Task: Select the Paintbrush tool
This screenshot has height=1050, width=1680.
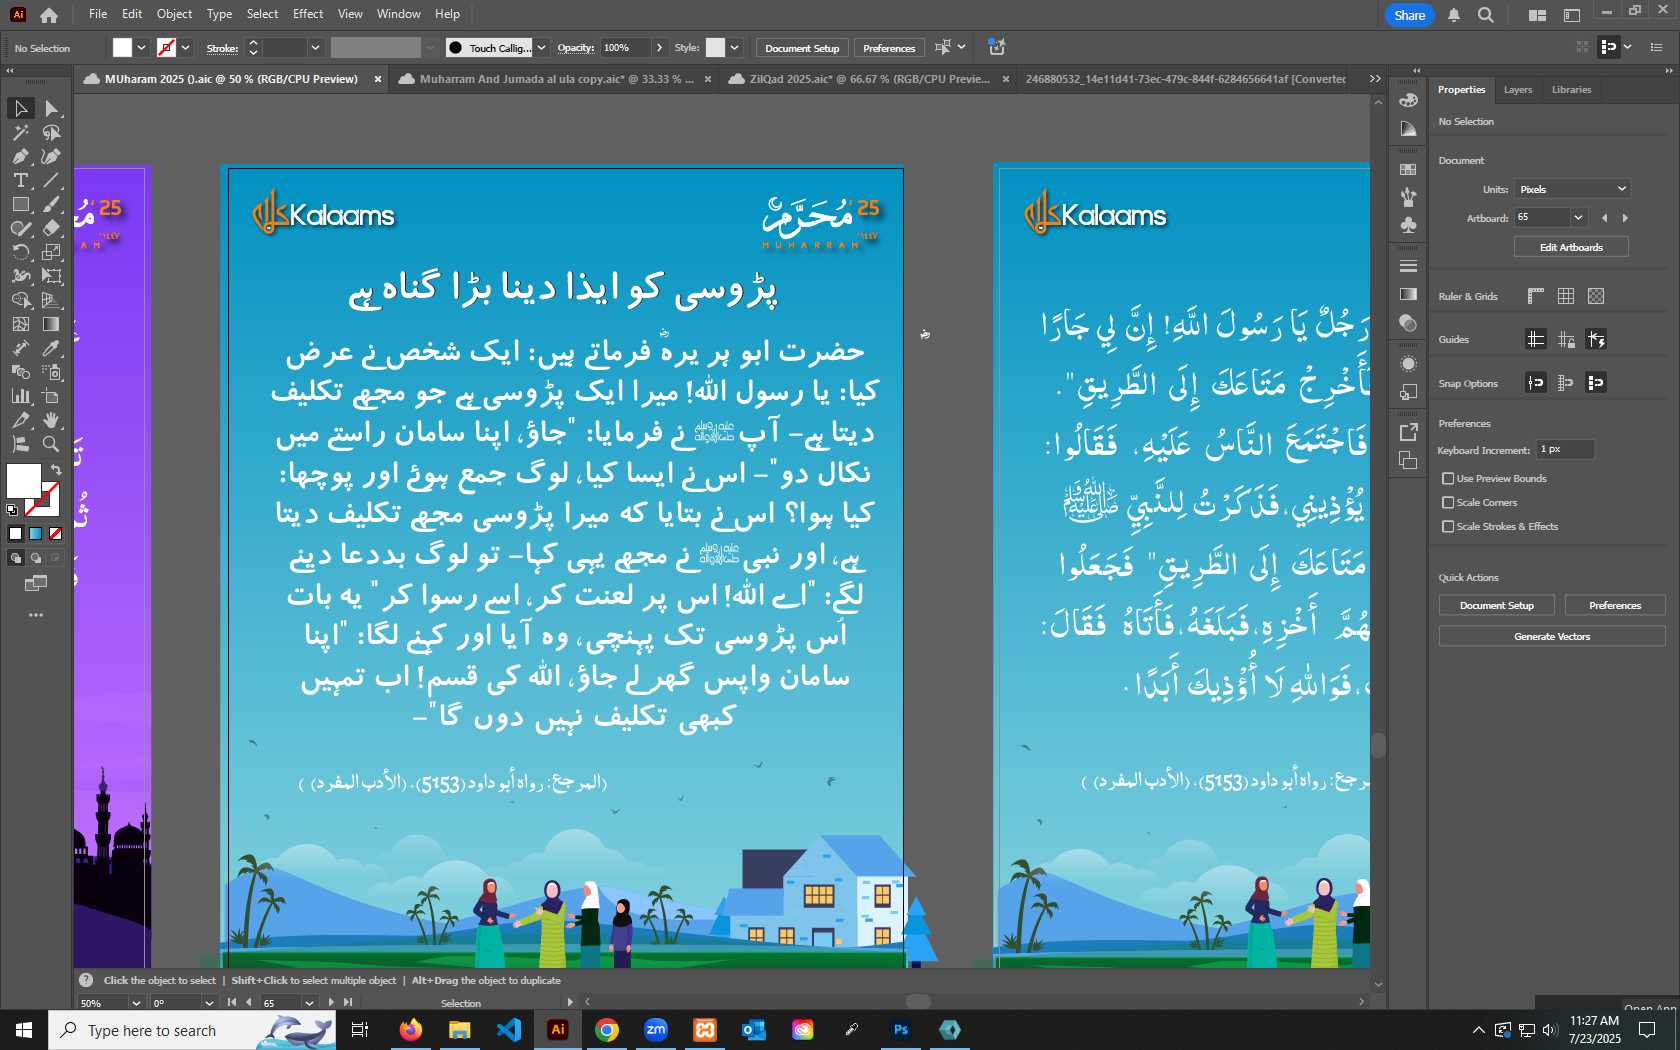Action: coord(51,204)
